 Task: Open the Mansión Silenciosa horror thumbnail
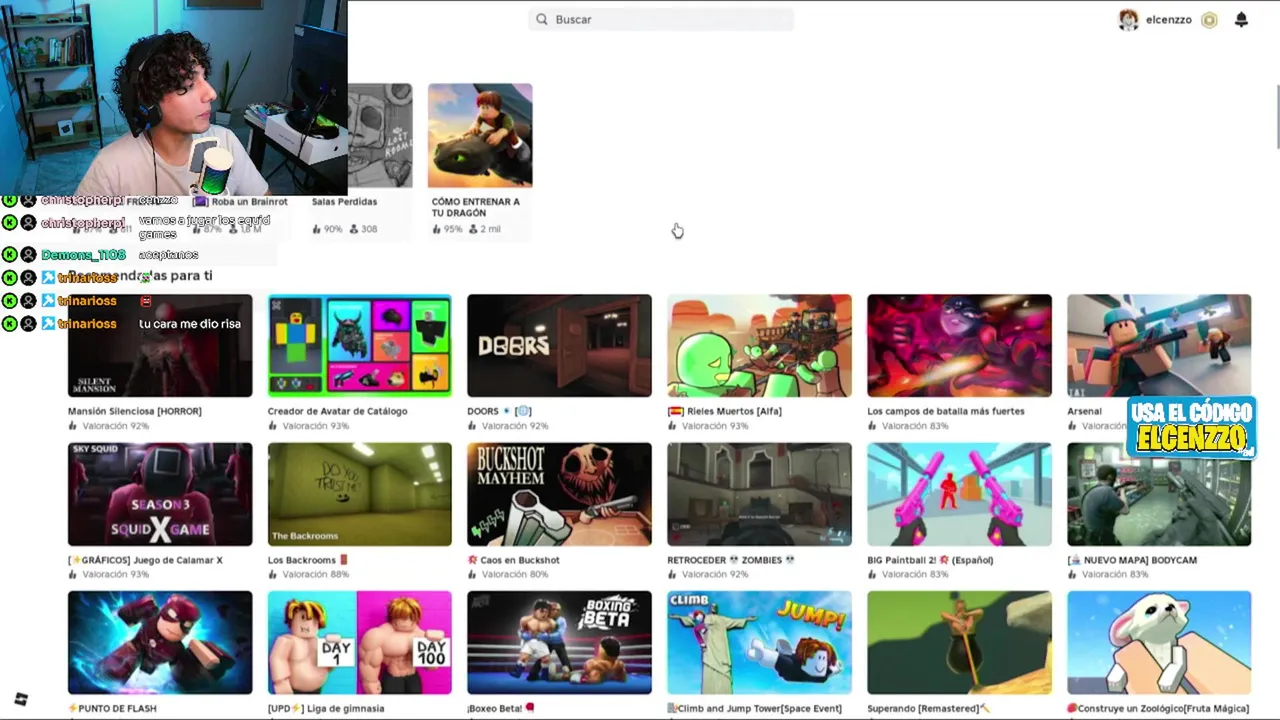(160, 345)
